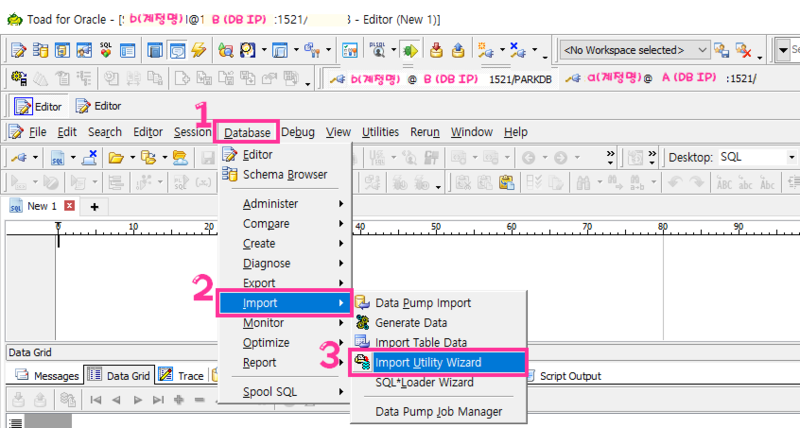
Task: Switch to the Messages tab
Action: pos(47,376)
